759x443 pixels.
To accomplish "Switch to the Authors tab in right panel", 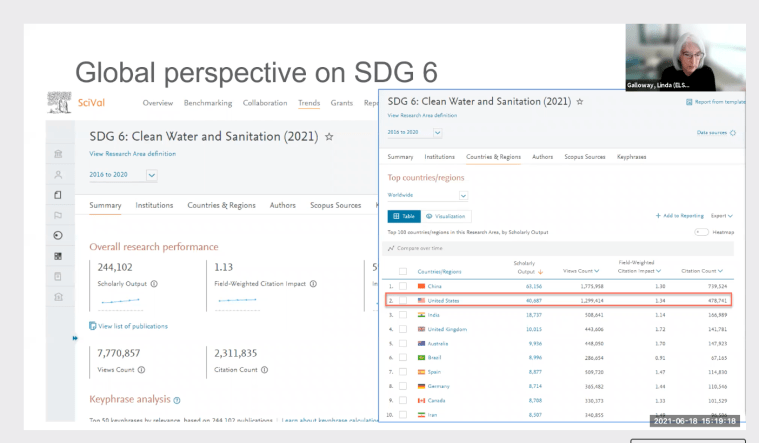I will click(542, 157).
